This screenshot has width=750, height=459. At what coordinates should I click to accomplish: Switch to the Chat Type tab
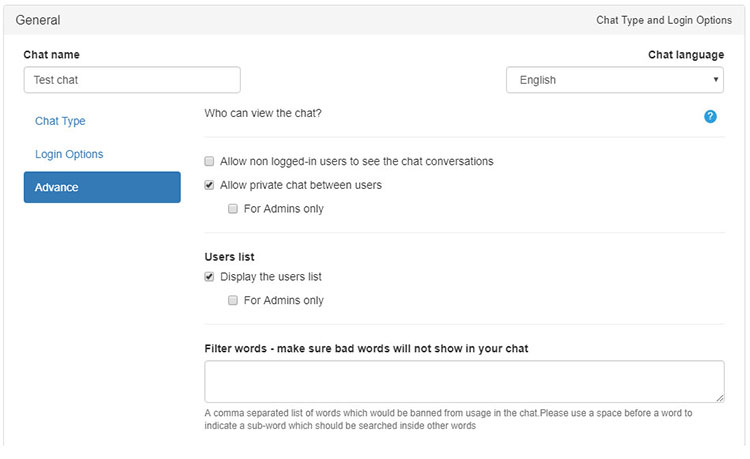60,121
